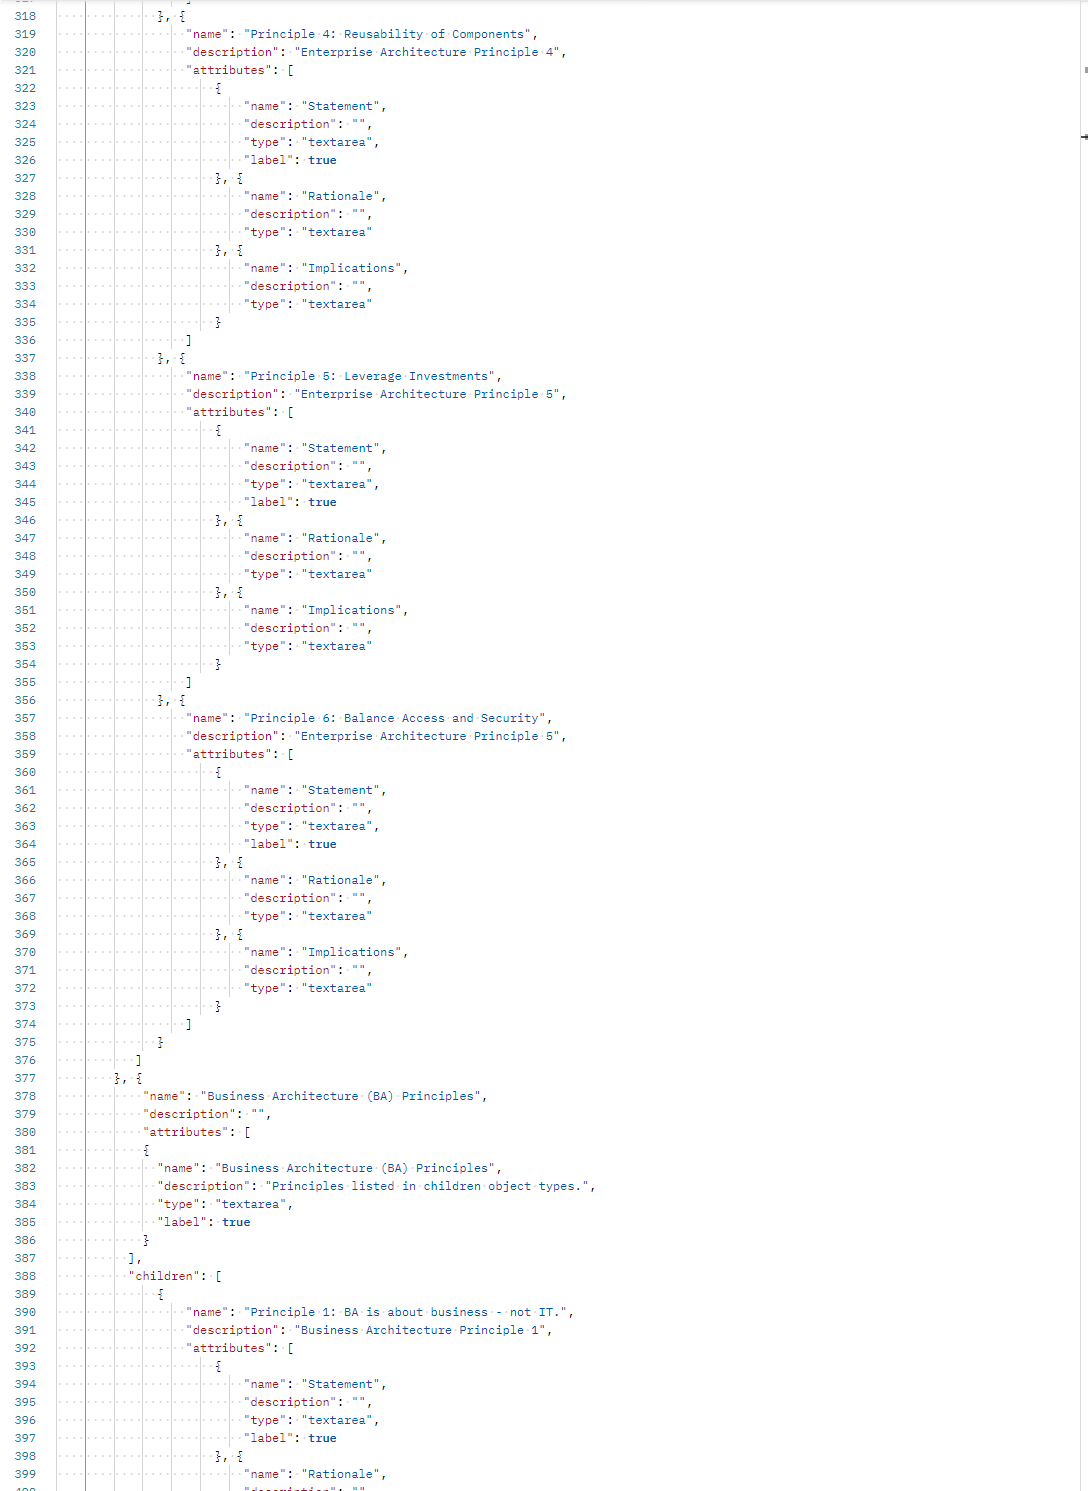Viewport: 1088px width, 1491px height.
Task: Click line number 337 in the gutter
Action: (x=25, y=358)
